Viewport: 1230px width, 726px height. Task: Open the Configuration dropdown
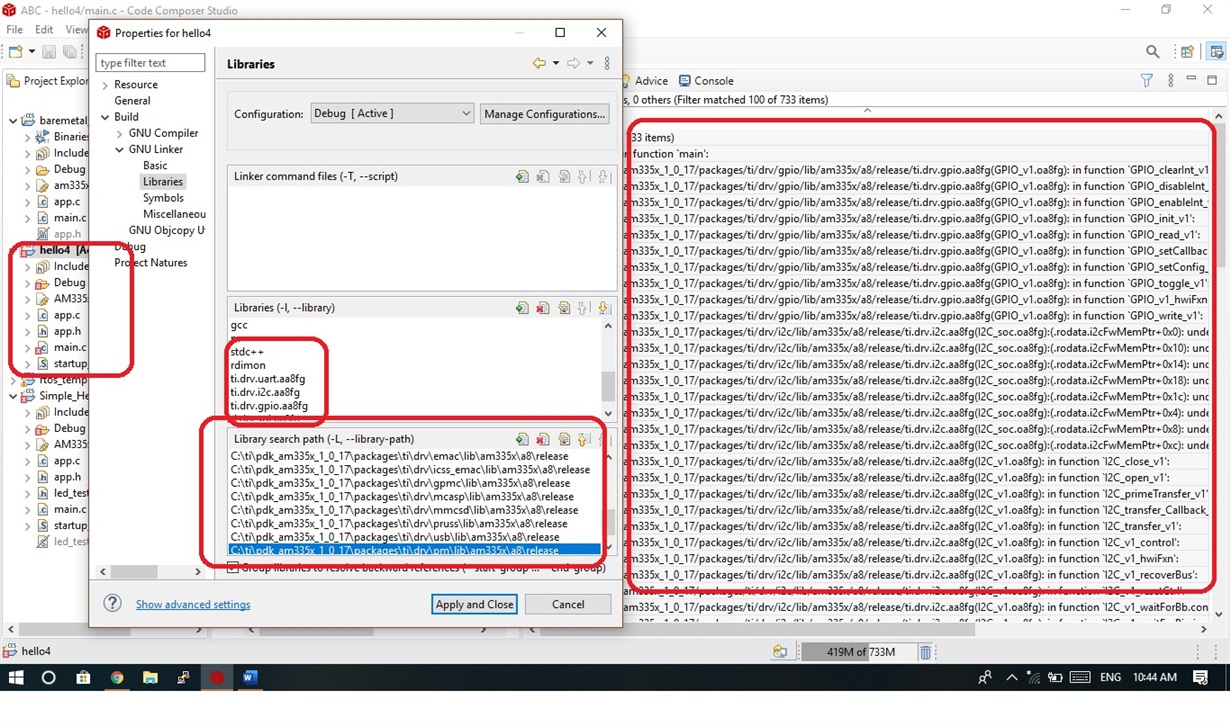click(392, 114)
